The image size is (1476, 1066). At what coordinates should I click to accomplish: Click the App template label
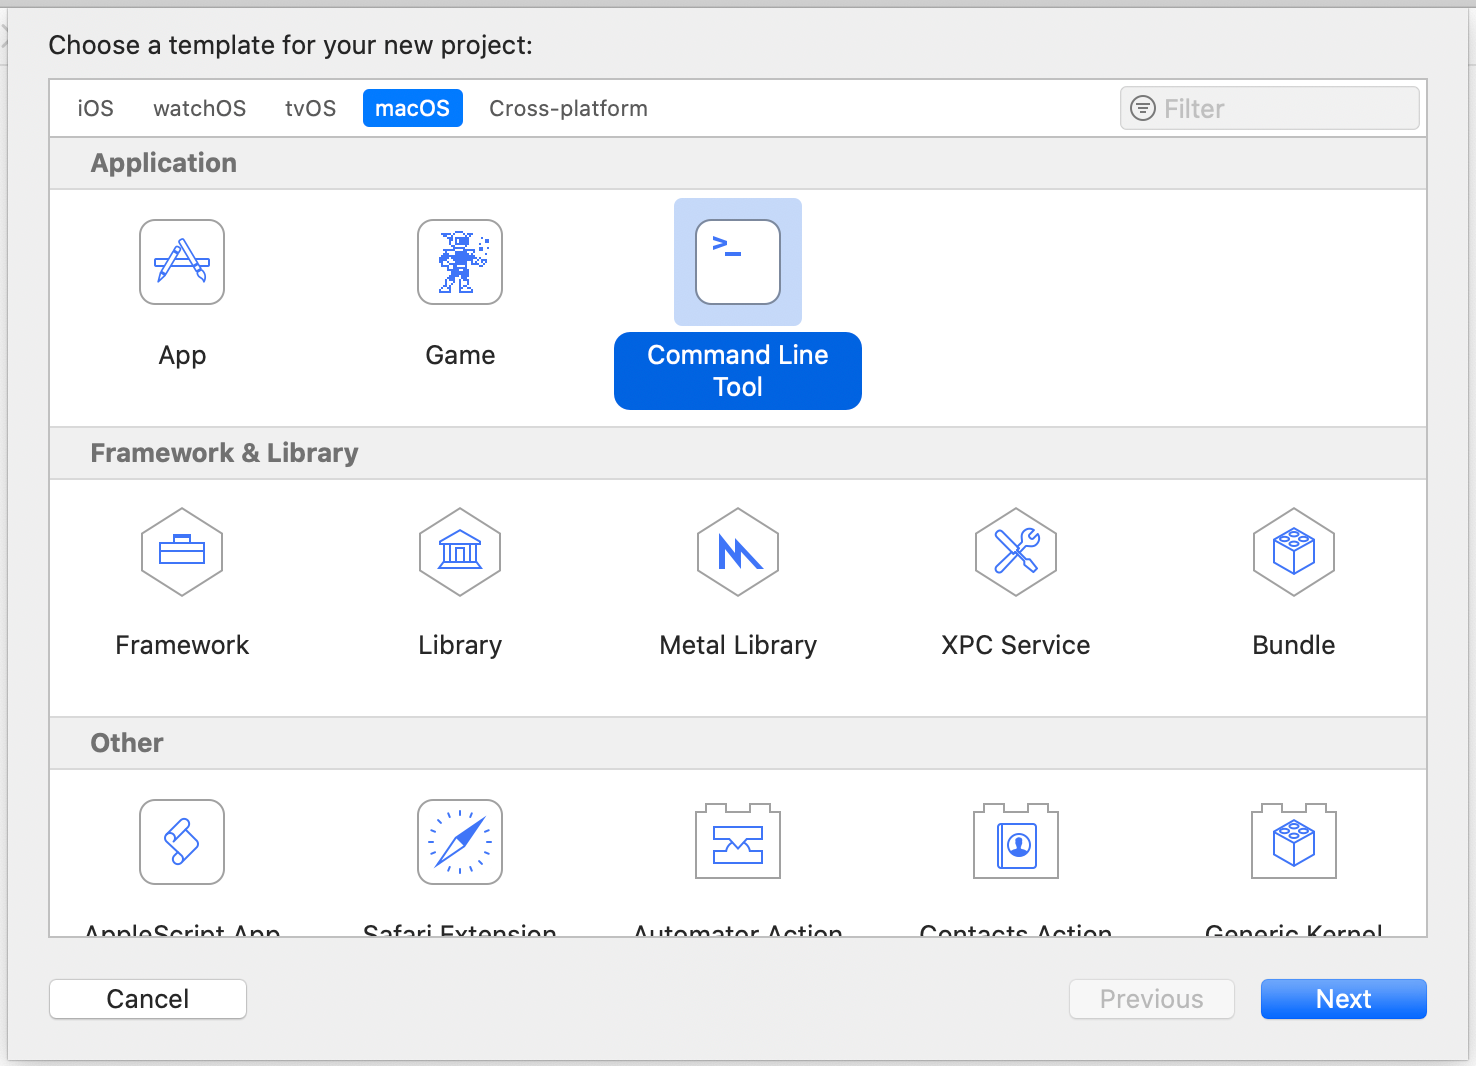point(182,355)
